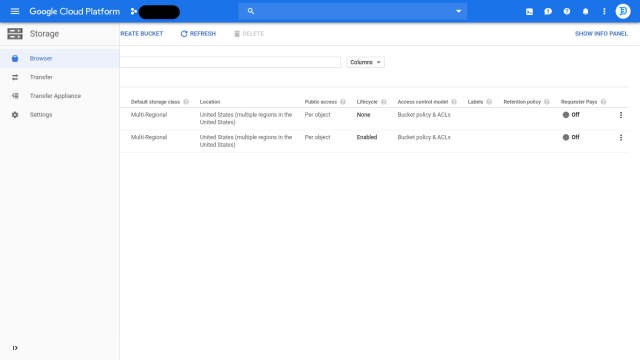Open Transfer Appliance in sidebar
The image size is (640, 360).
coord(60,96)
